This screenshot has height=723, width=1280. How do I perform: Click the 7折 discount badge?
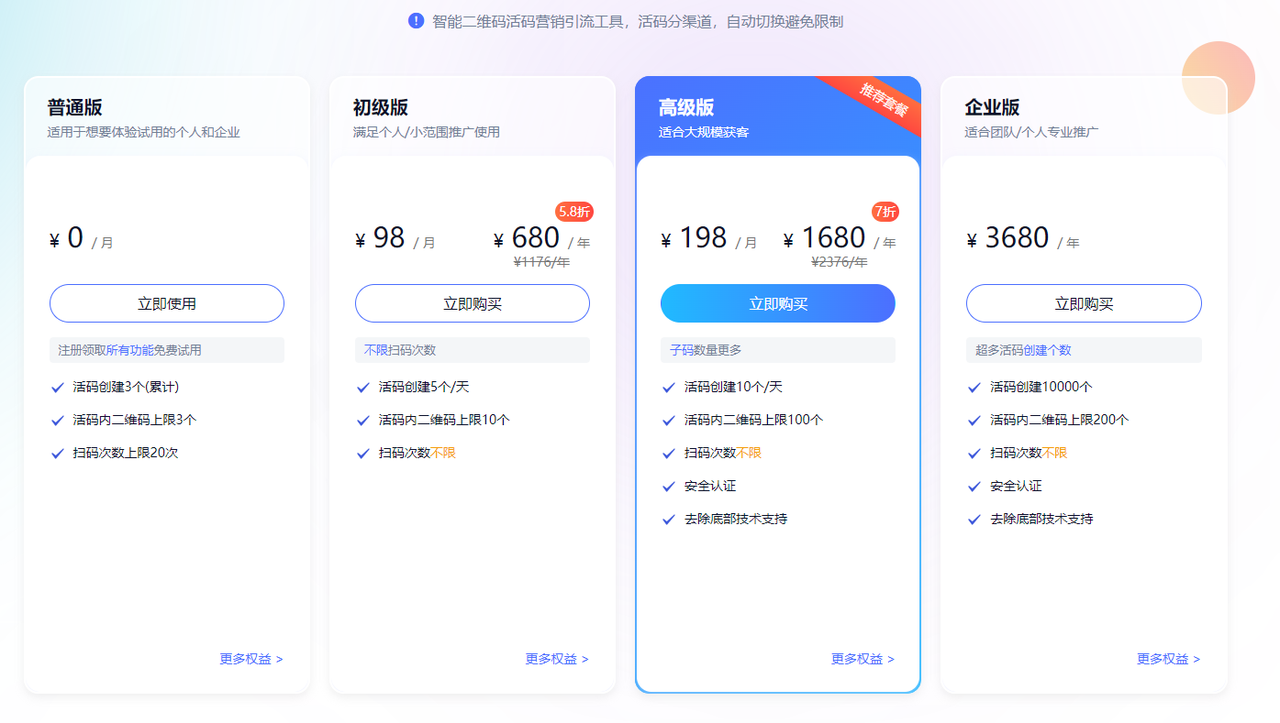point(885,212)
